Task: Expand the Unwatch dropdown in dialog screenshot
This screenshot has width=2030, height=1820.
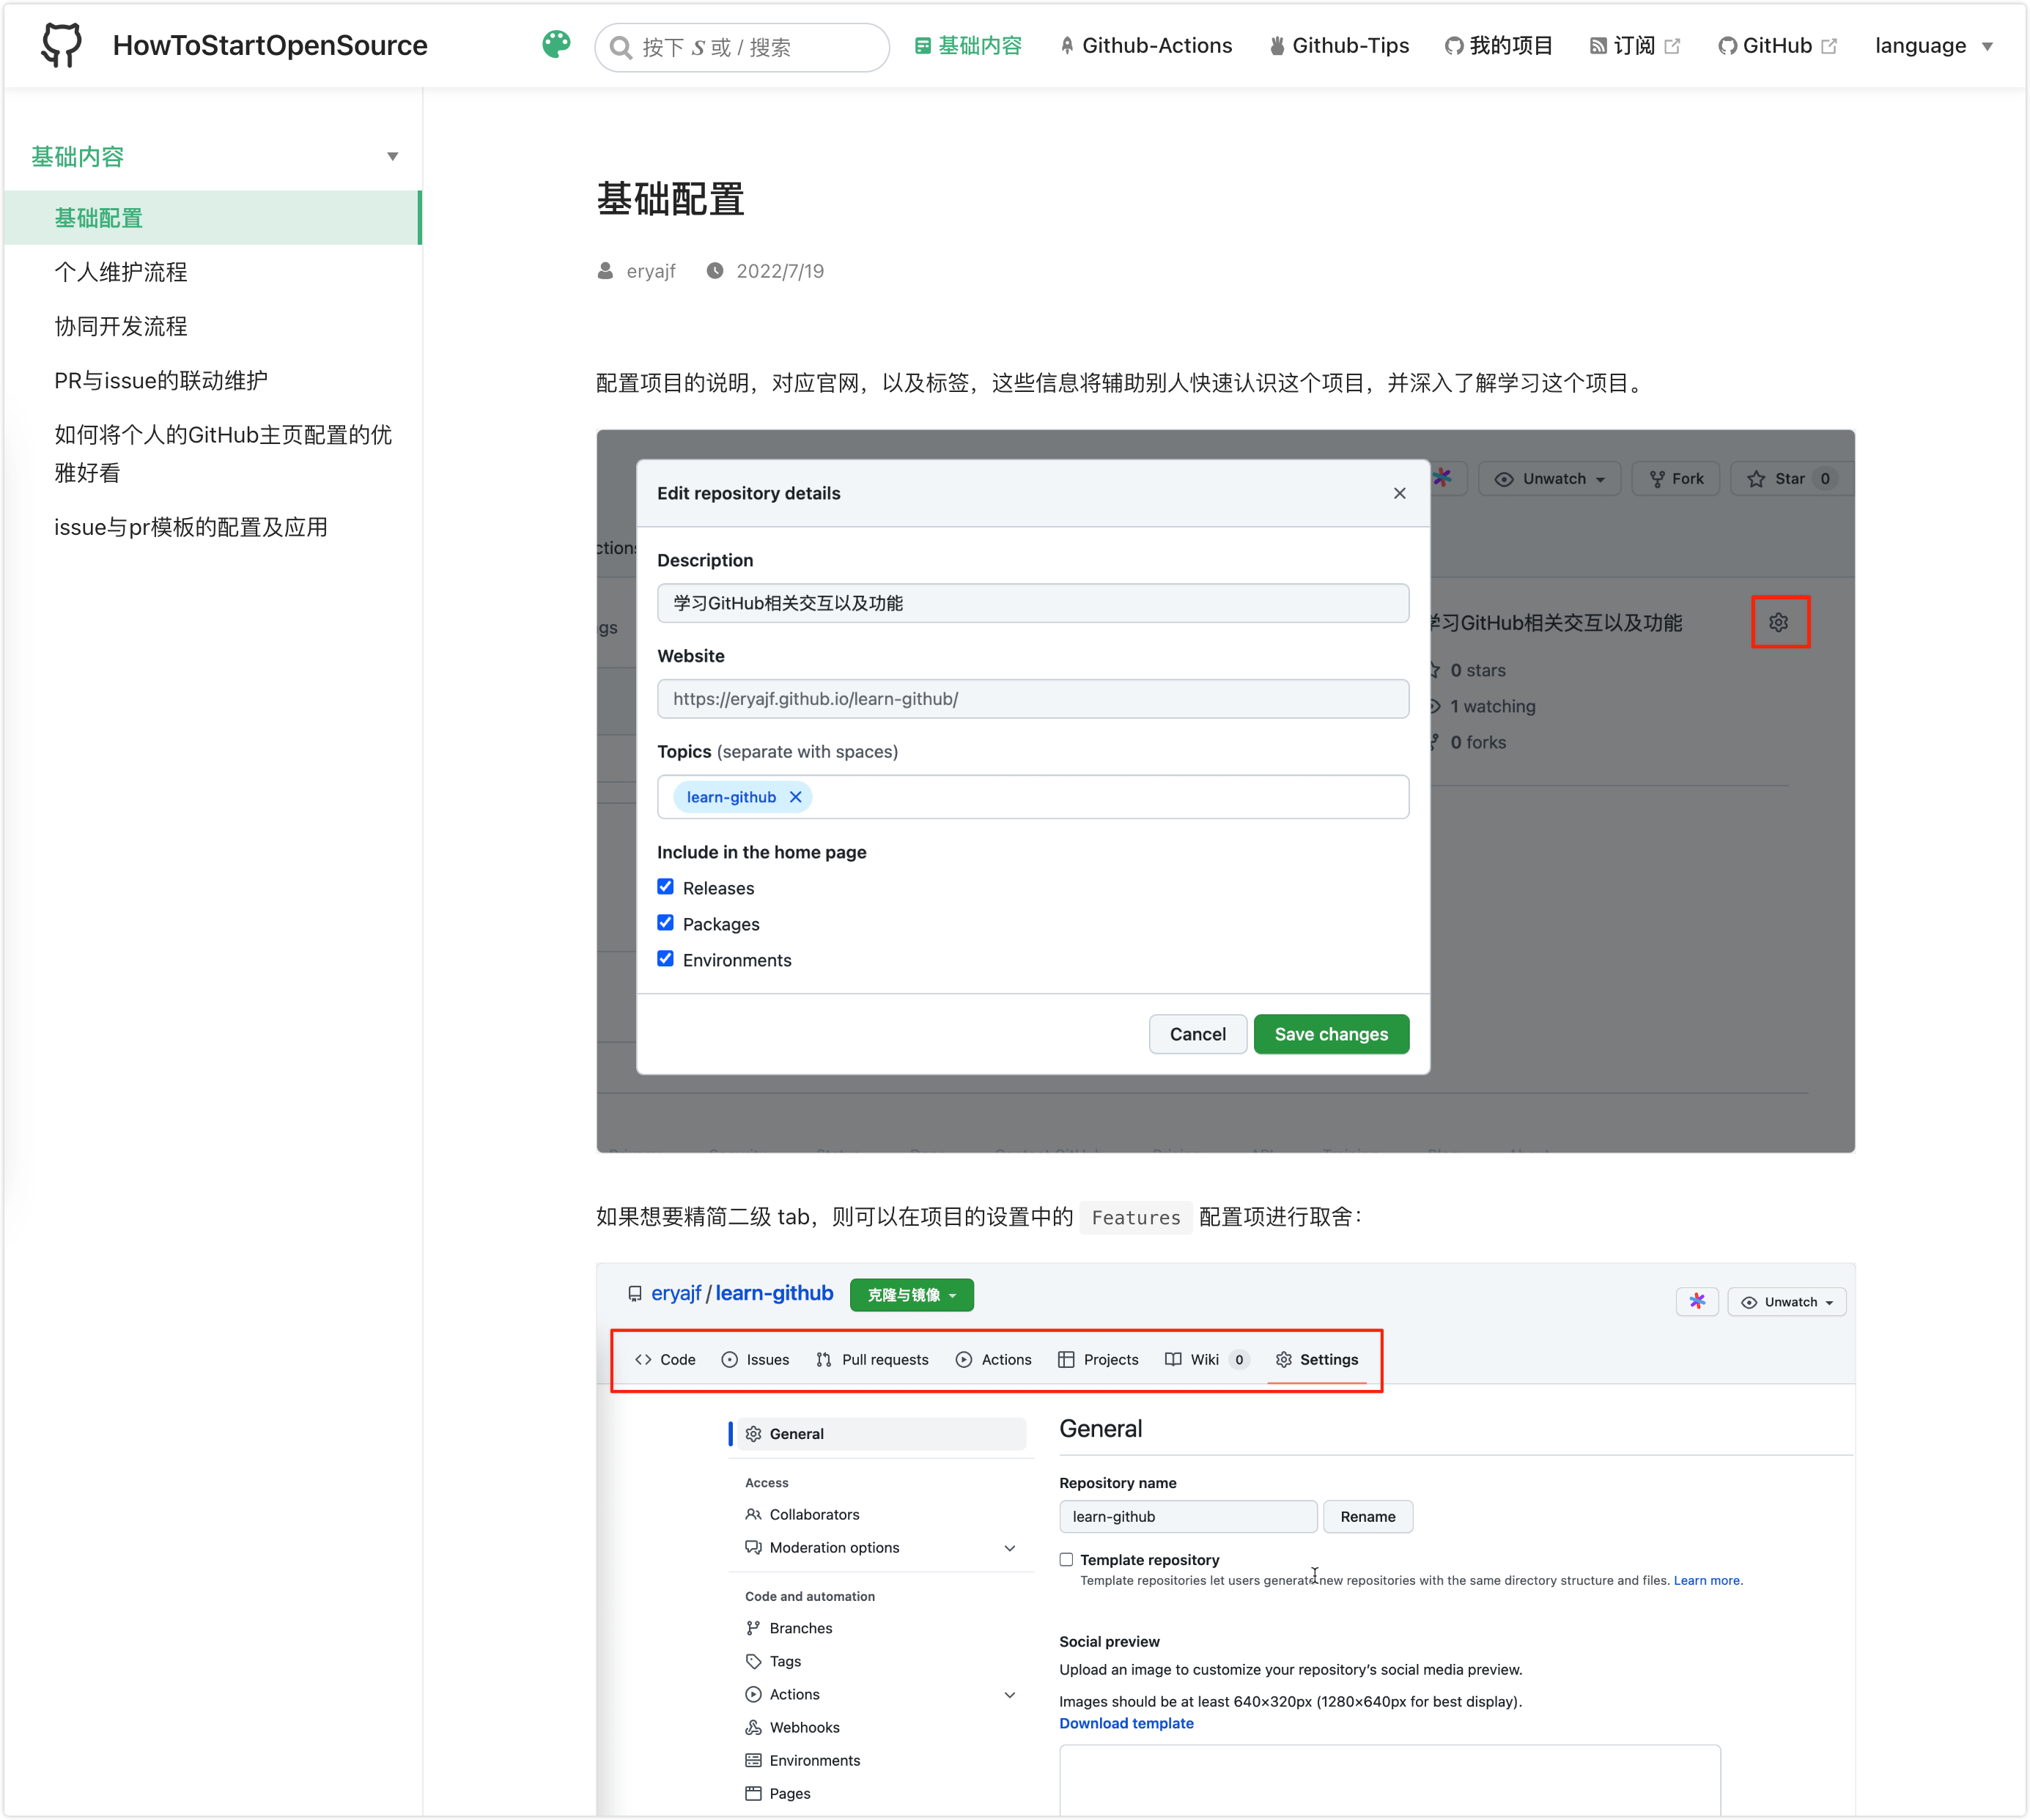Action: click(1549, 479)
